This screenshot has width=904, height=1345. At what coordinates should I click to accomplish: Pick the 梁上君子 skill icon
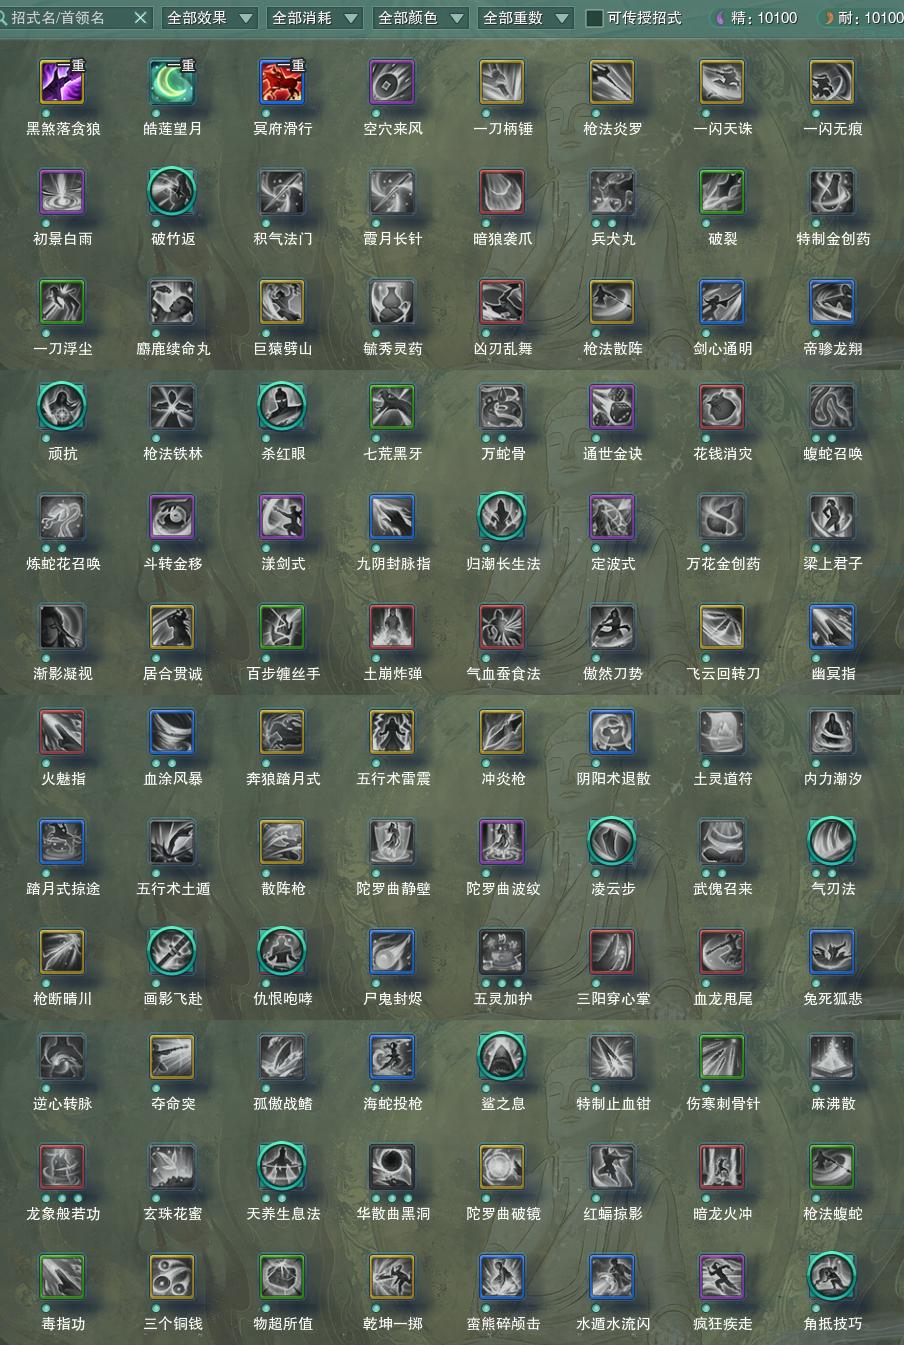832,517
